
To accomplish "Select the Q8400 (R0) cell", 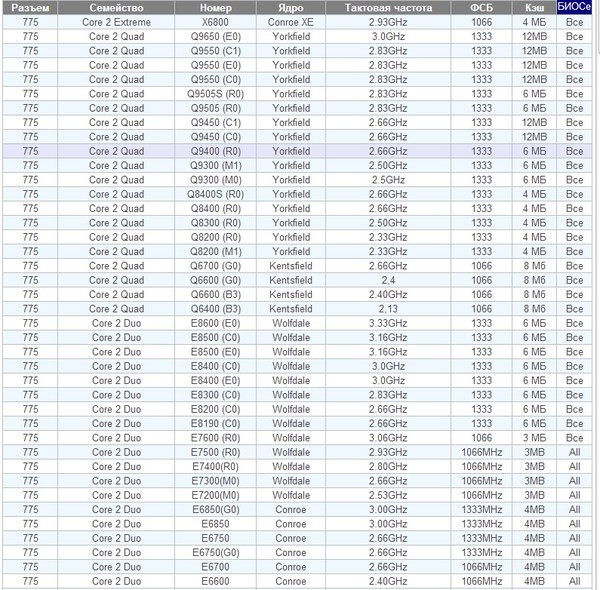I will pos(215,209).
